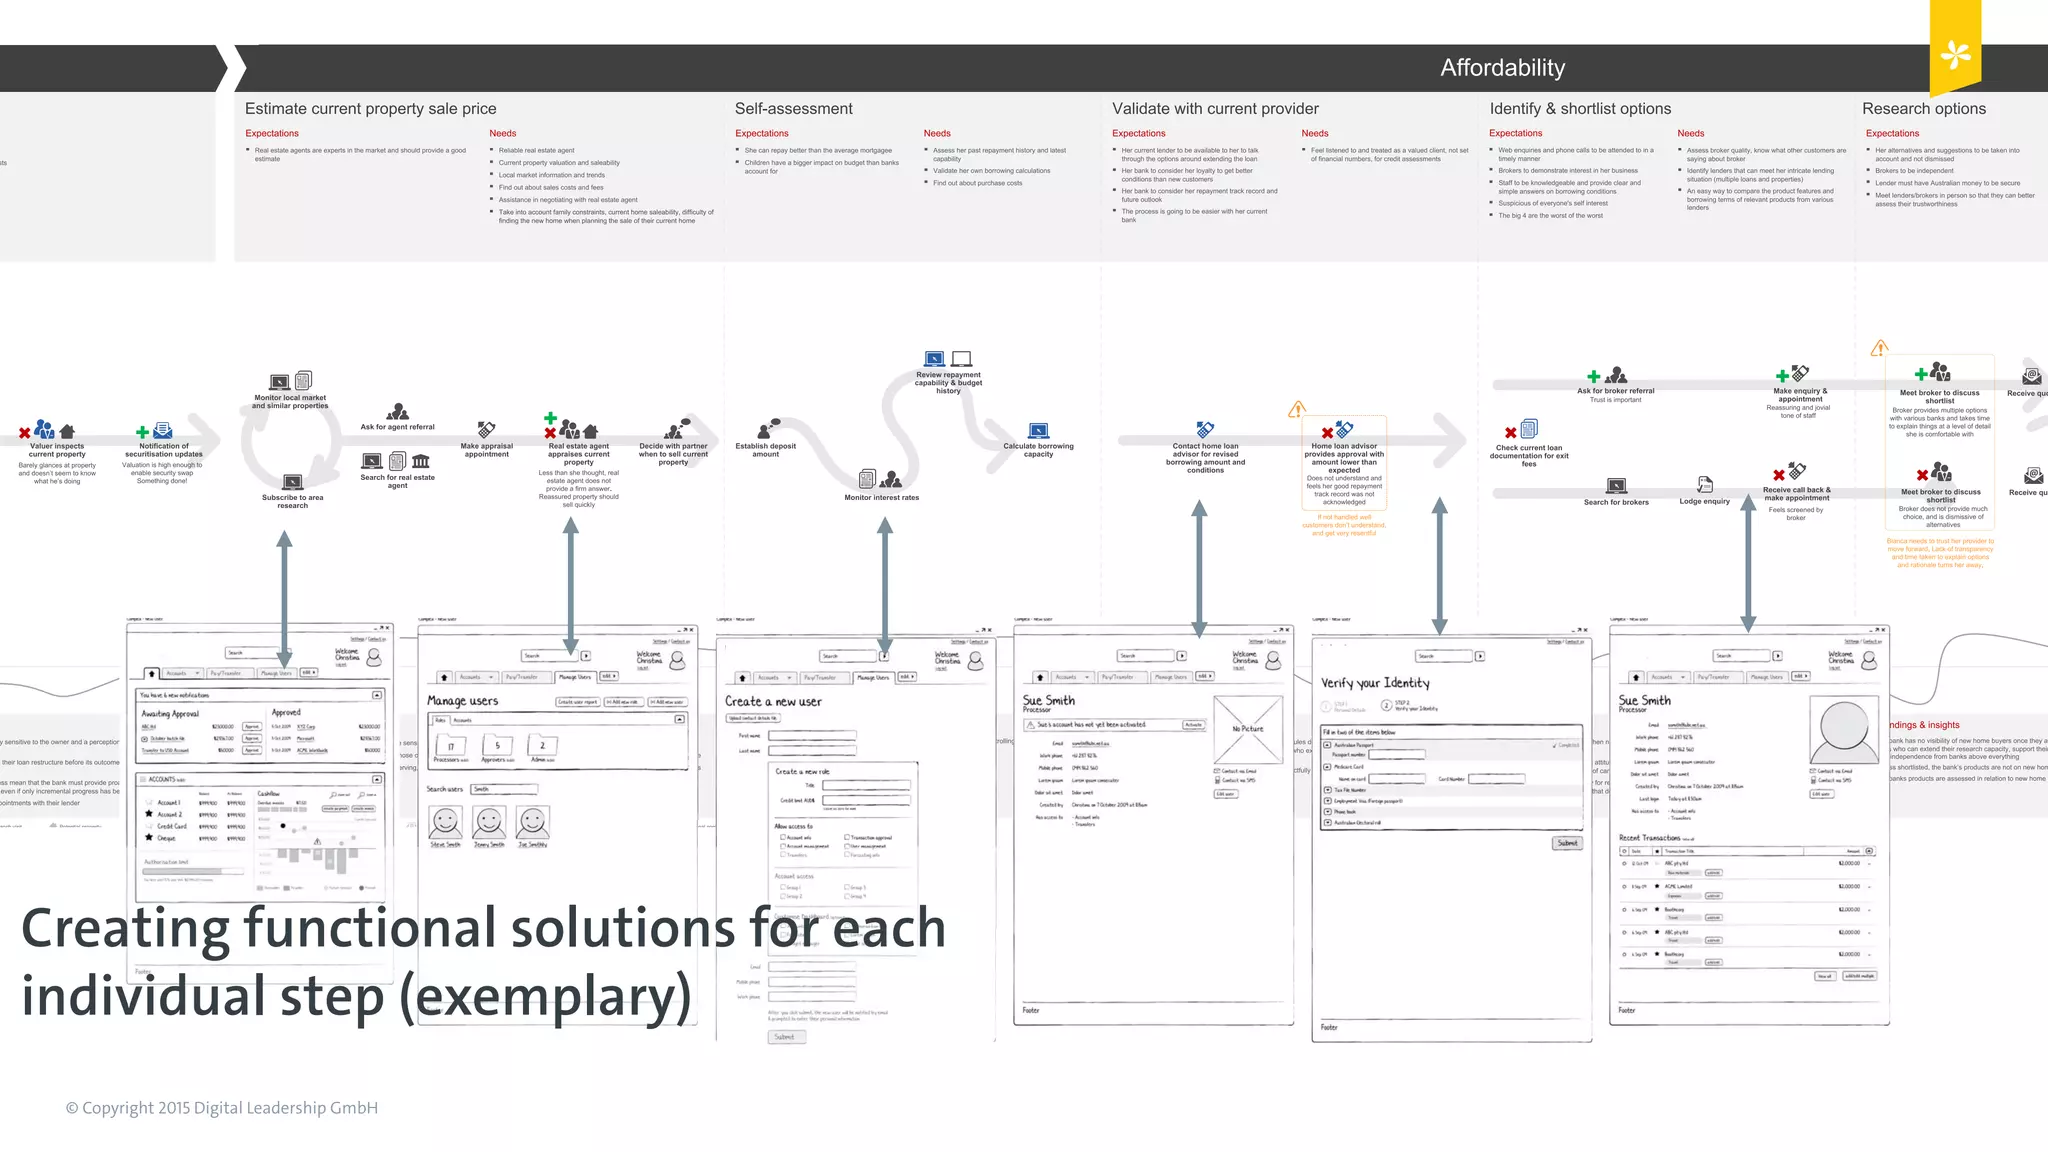Click warning triangle above home loan advisor step
2048x1152 pixels.
[1297, 409]
